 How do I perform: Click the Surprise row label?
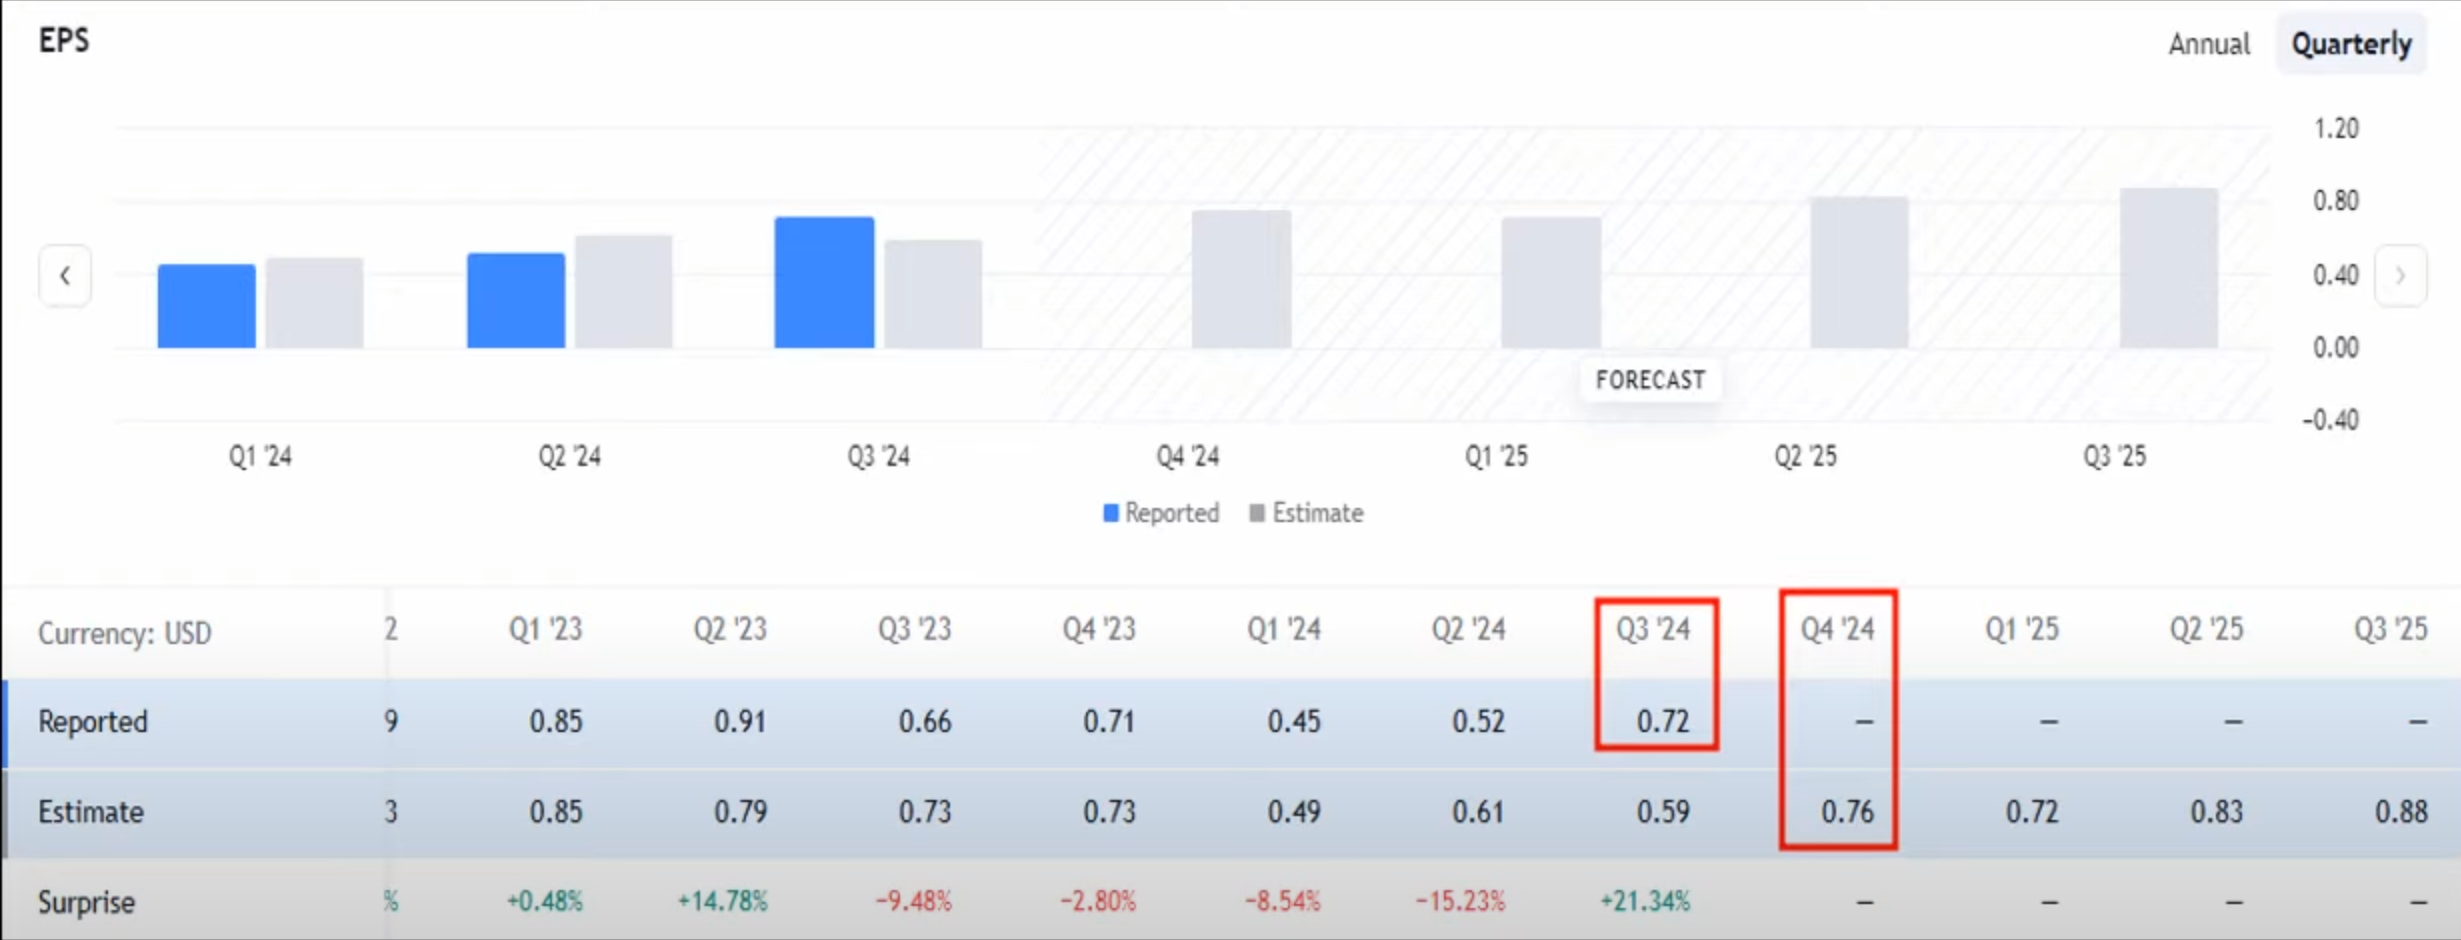[x=87, y=902]
